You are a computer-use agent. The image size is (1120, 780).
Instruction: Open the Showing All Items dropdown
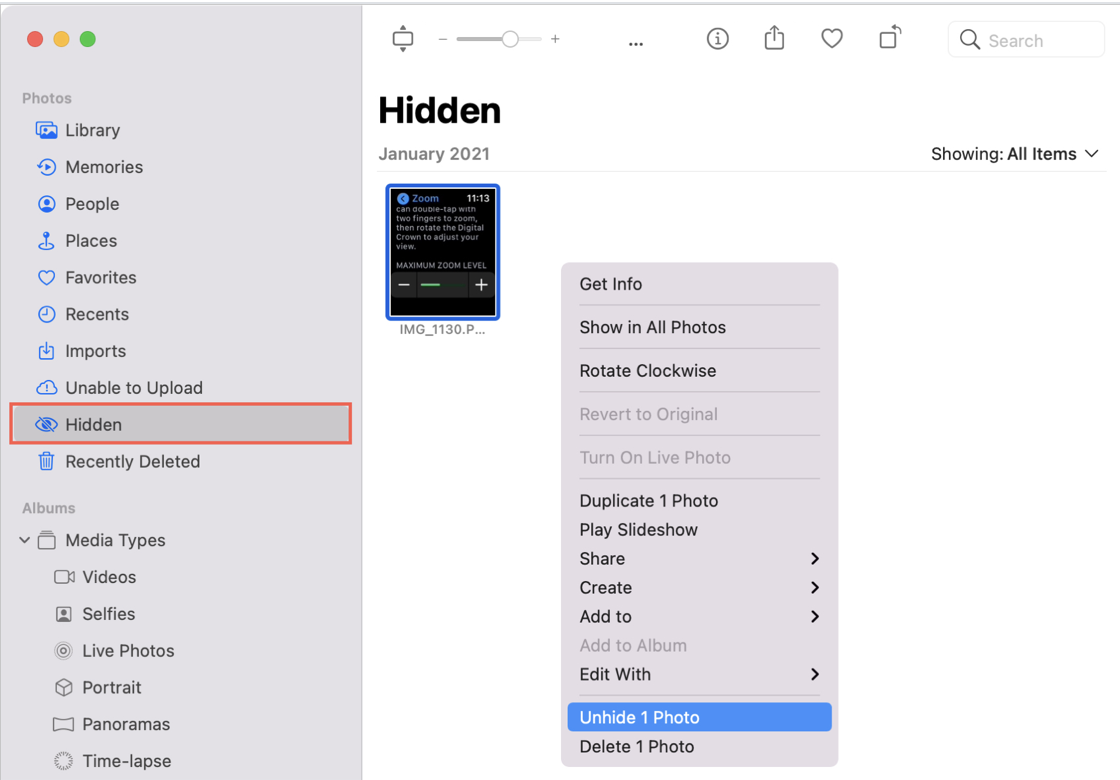pos(1014,154)
